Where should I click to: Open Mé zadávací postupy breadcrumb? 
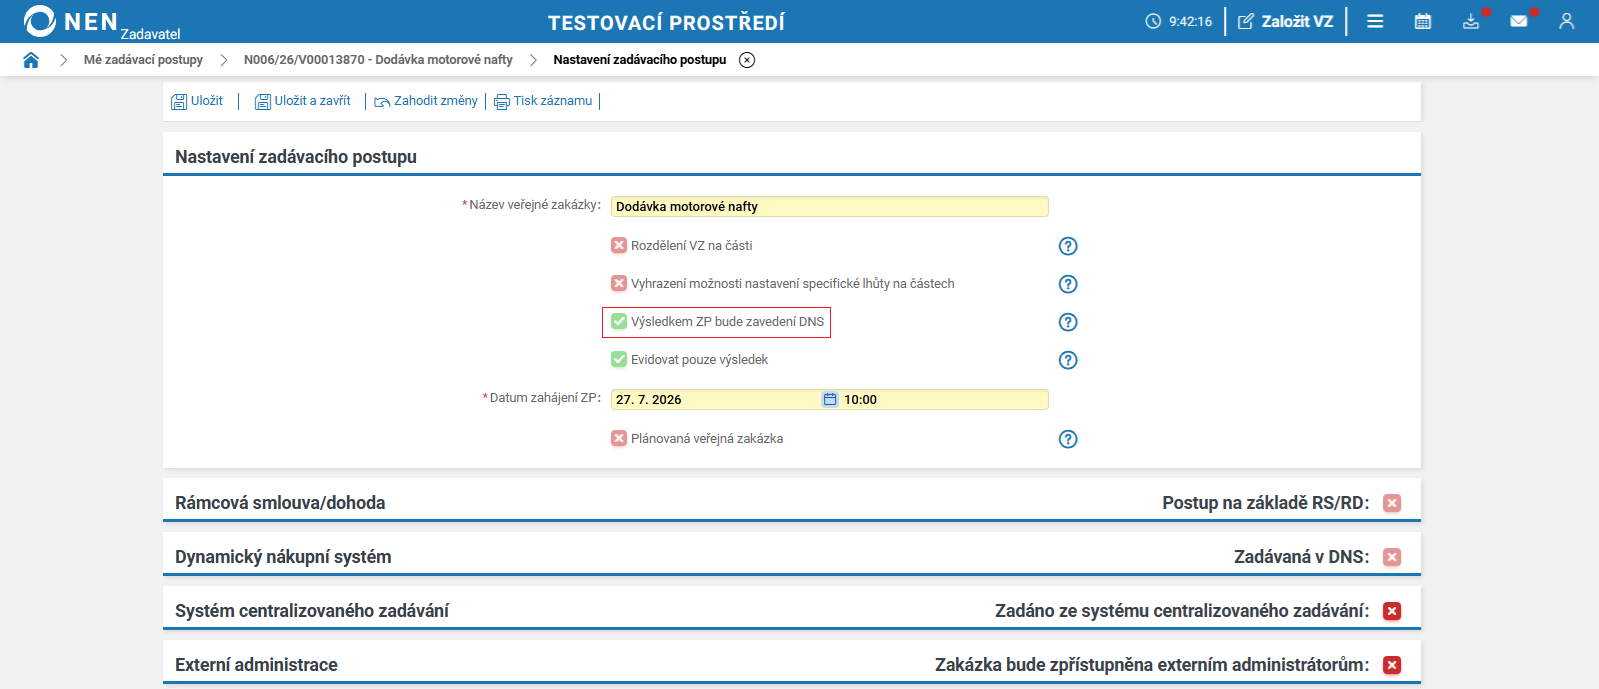click(143, 60)
